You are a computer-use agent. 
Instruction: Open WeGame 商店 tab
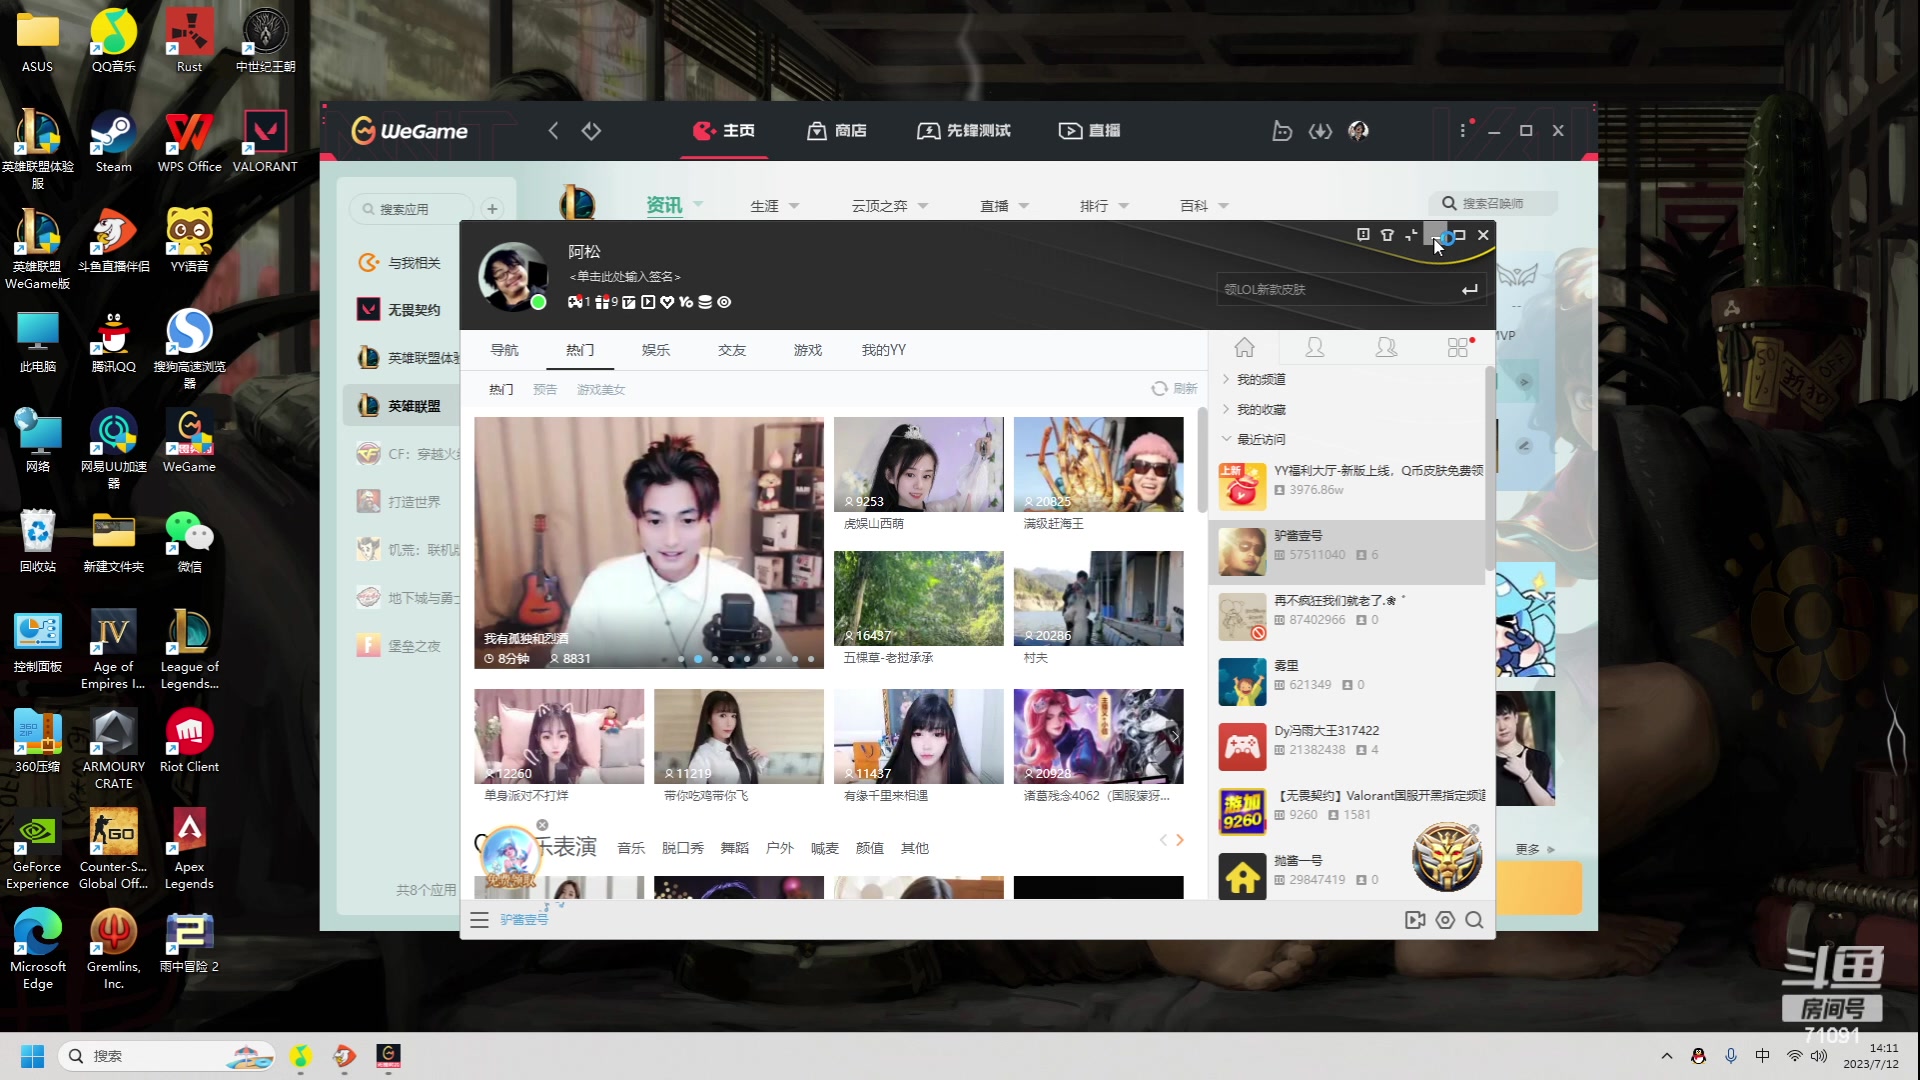click(837, 131)
